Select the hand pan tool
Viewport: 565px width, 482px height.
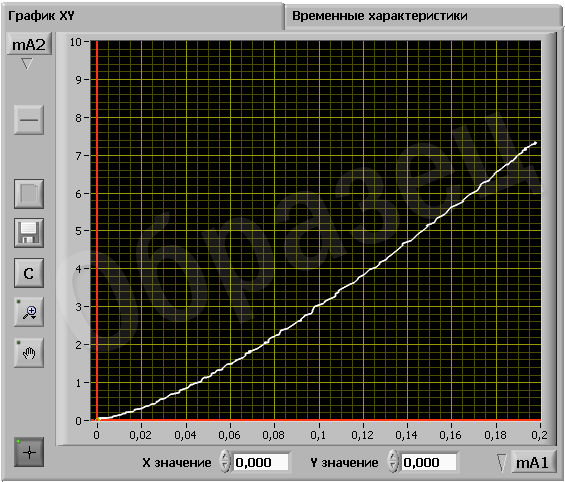pos(29,353)
